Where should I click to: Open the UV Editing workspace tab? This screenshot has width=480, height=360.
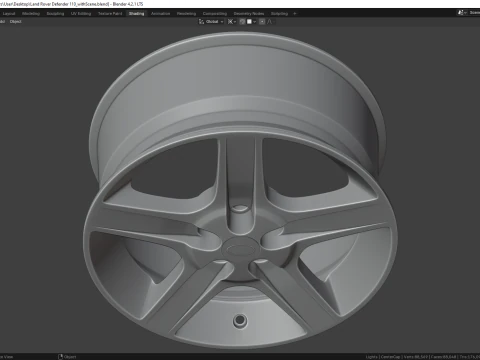81,14
